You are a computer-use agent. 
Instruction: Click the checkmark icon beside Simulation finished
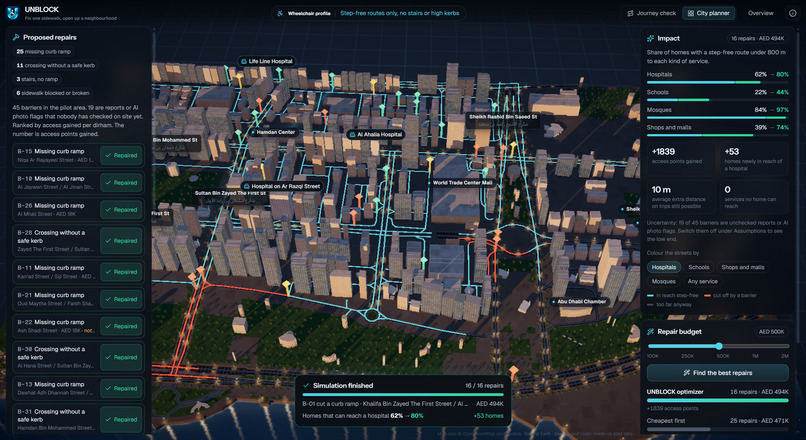(x=306, y=386)
